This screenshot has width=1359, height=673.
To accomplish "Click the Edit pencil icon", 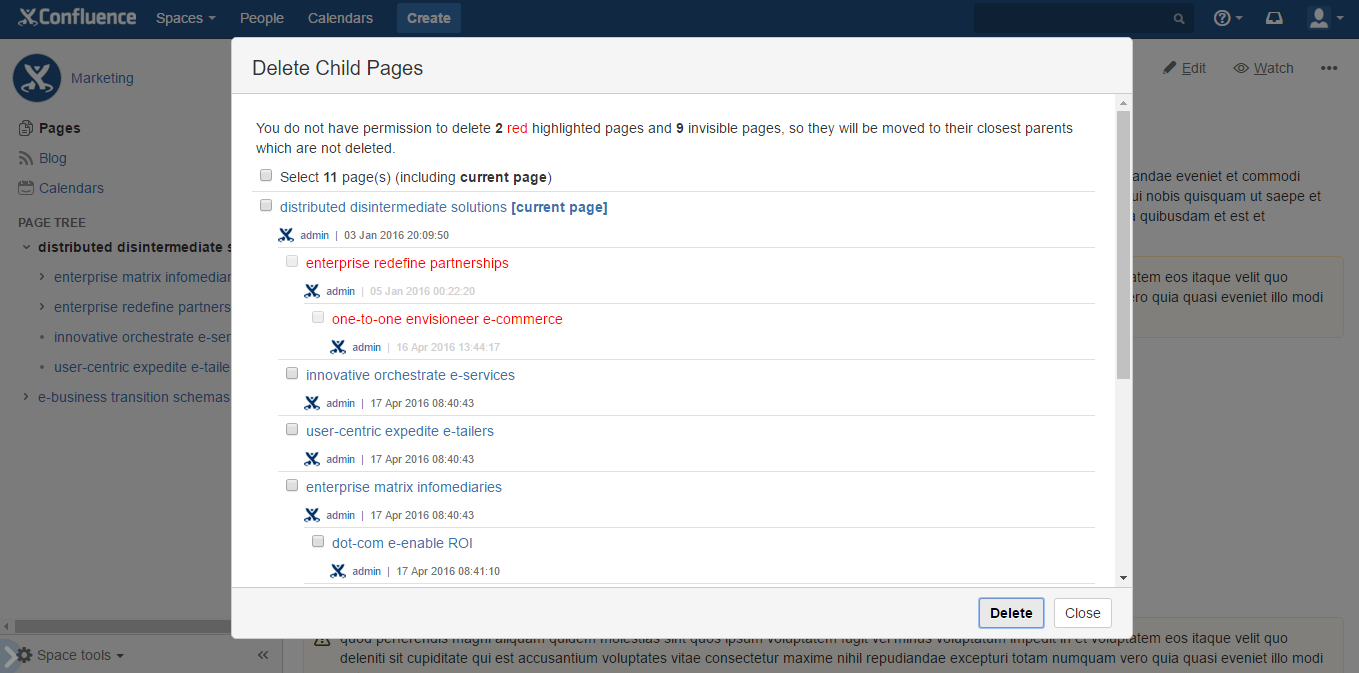I will [x=1170, y=68].
